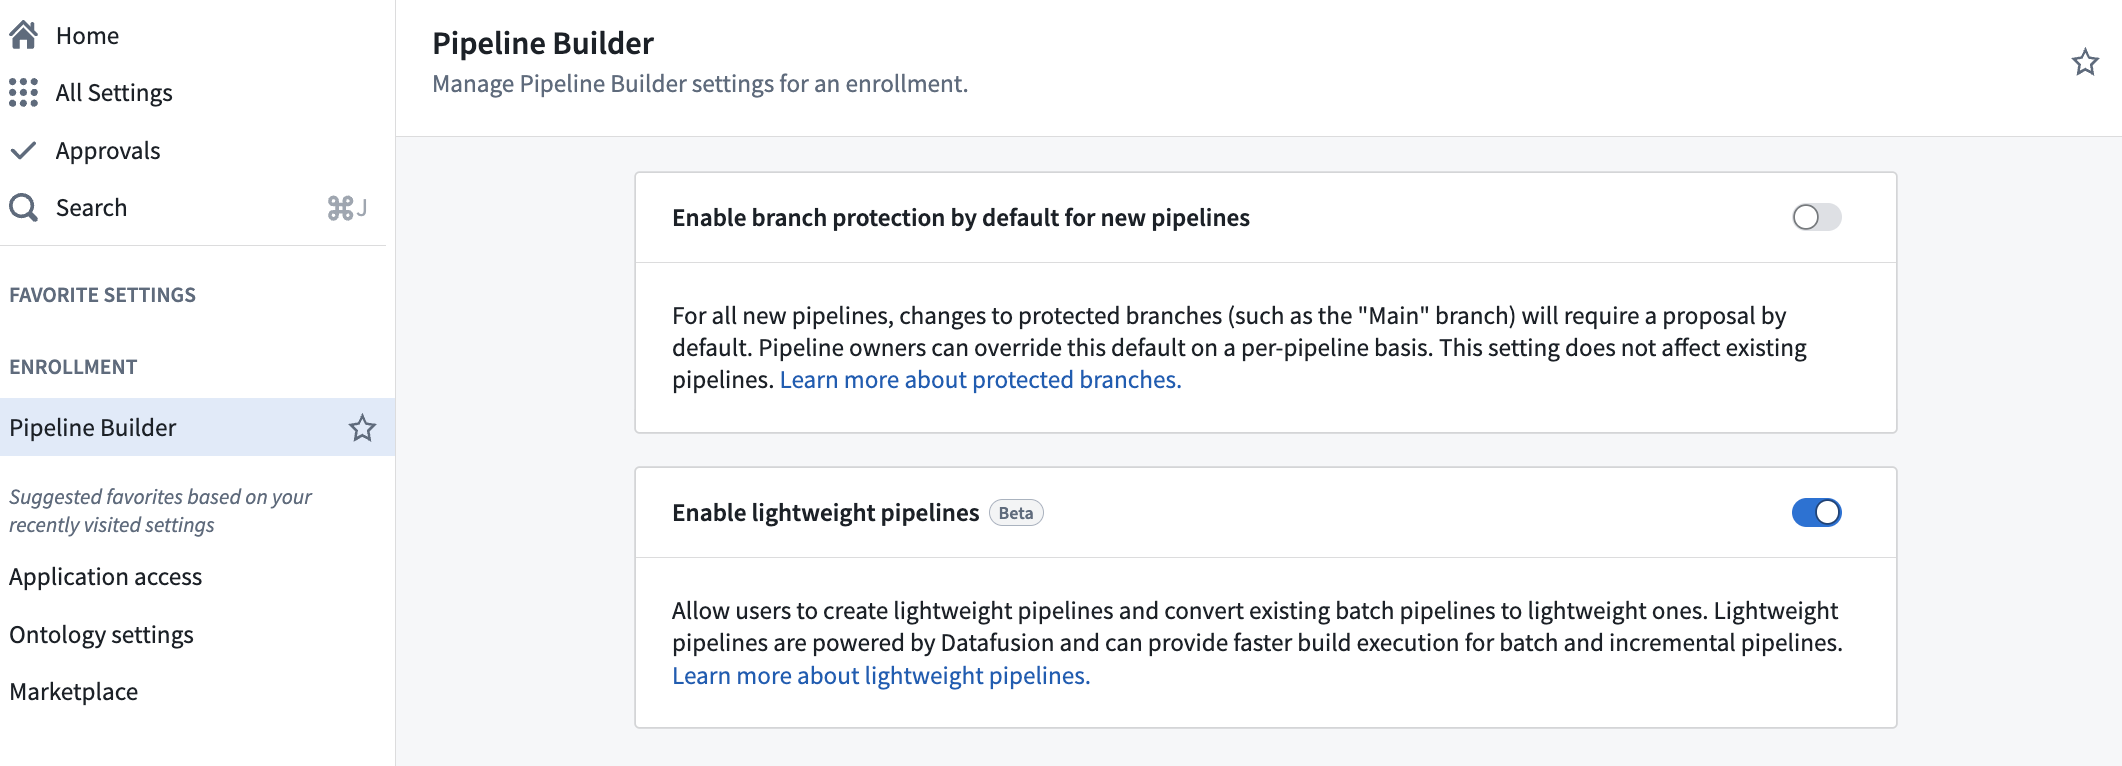Select Marketplace in the sidebar
This screenshot has width=2122, height=766.
pos(73,691)
